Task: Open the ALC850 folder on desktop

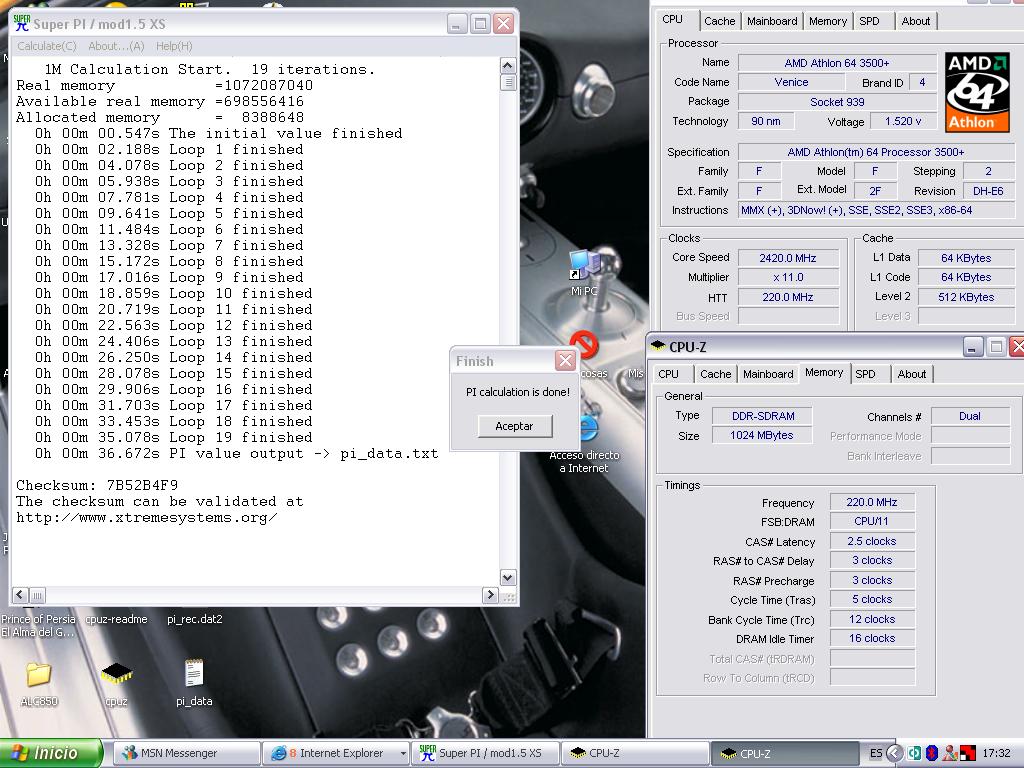Action: click(39, 675)
